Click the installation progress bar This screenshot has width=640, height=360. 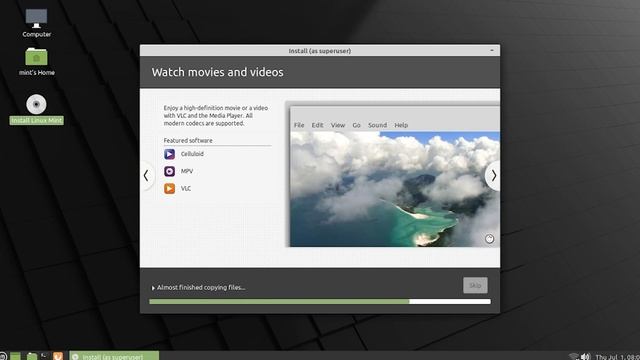point(320,302)
